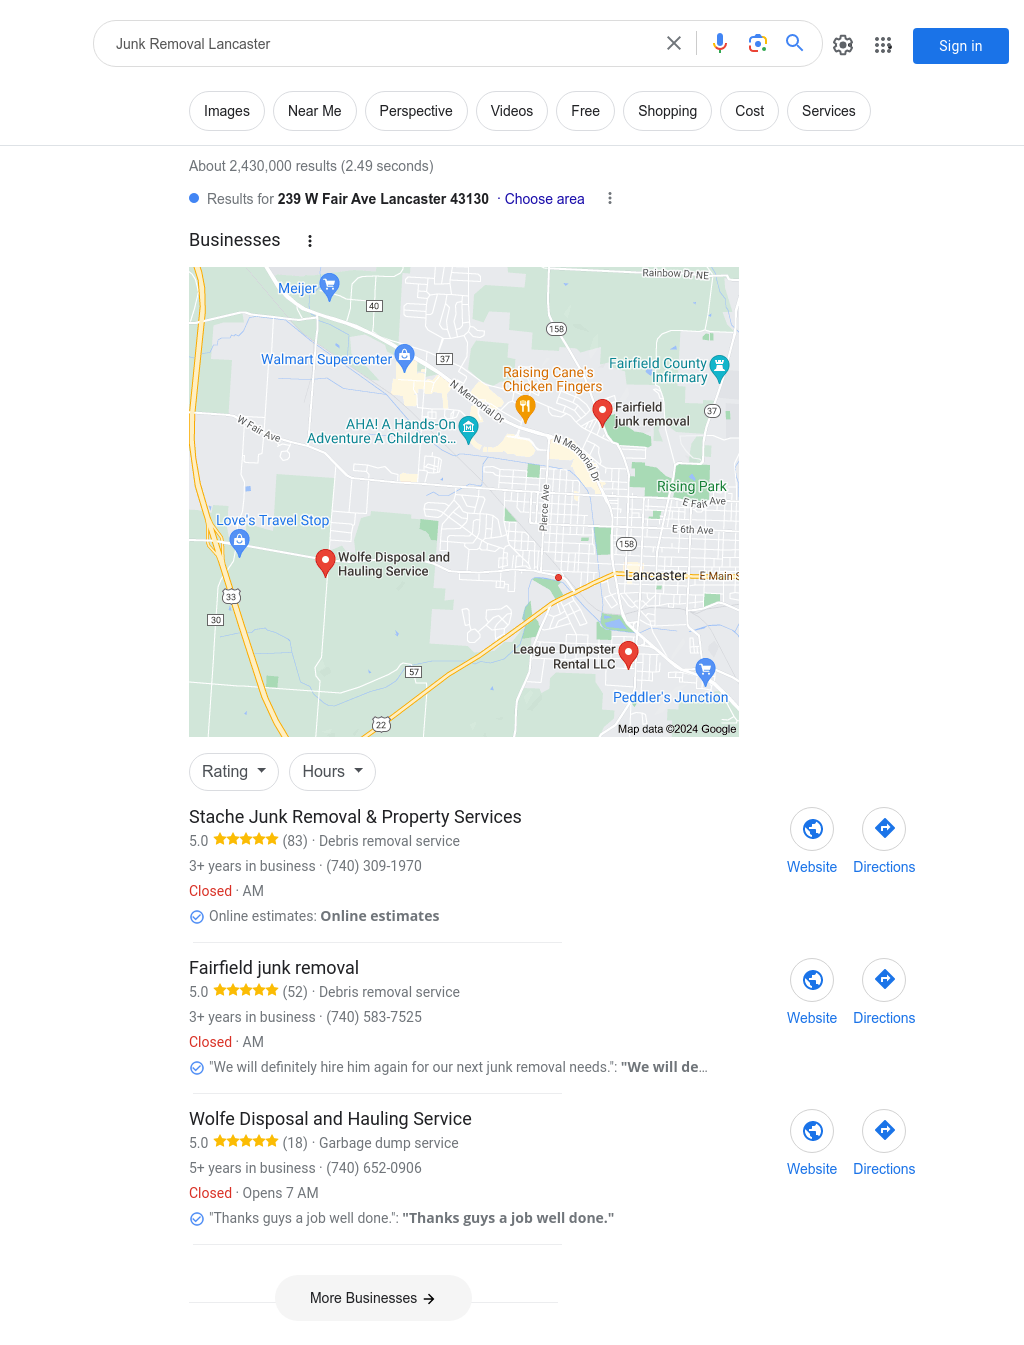Click the Sign in button
1024x1345 pixels.
pyautogui.click(x=961, y=46)
